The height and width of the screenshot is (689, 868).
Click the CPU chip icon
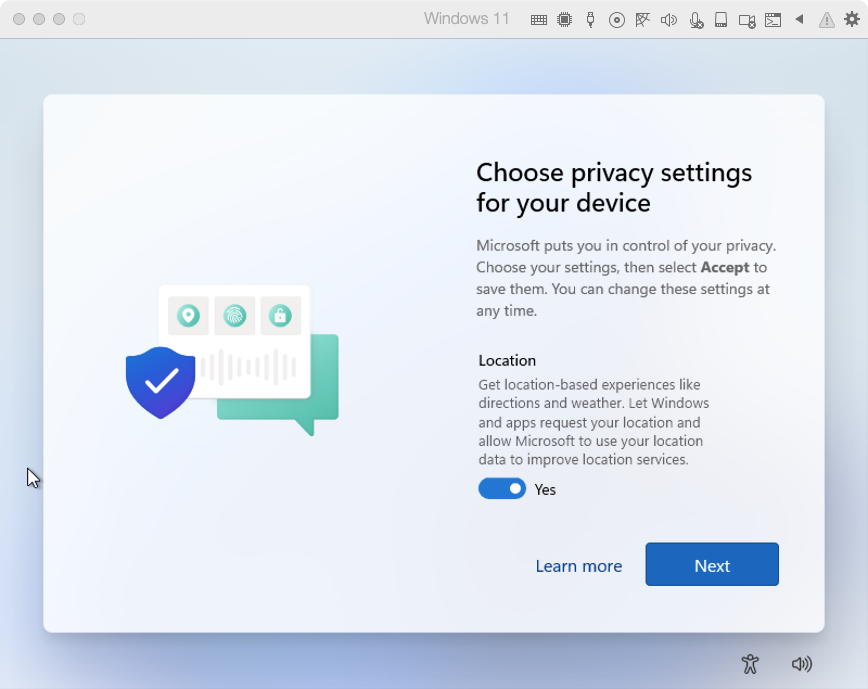pos(564,20)
